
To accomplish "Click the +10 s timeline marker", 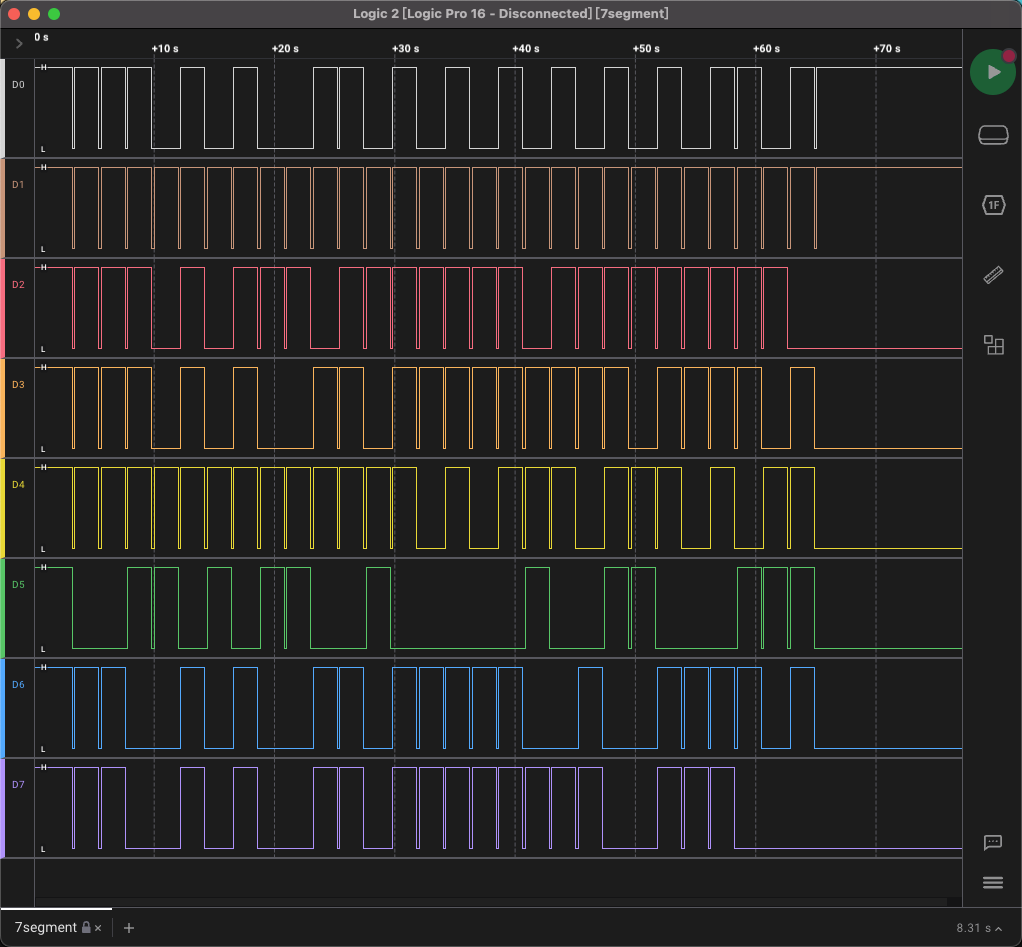I will [x=165, y=48].
